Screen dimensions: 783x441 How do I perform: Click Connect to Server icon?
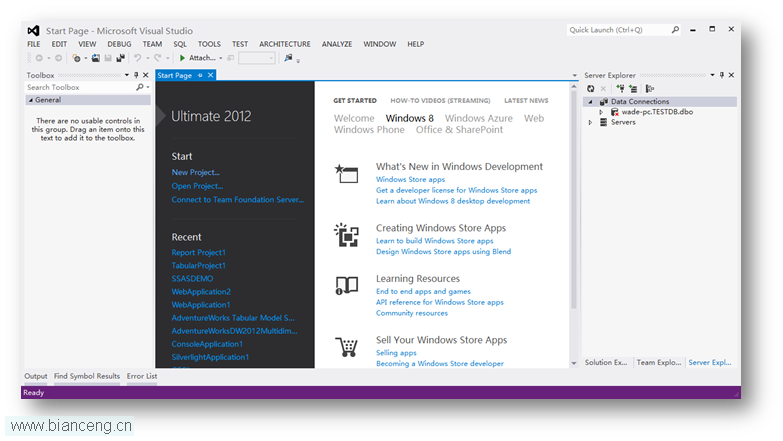click(633, 88)
